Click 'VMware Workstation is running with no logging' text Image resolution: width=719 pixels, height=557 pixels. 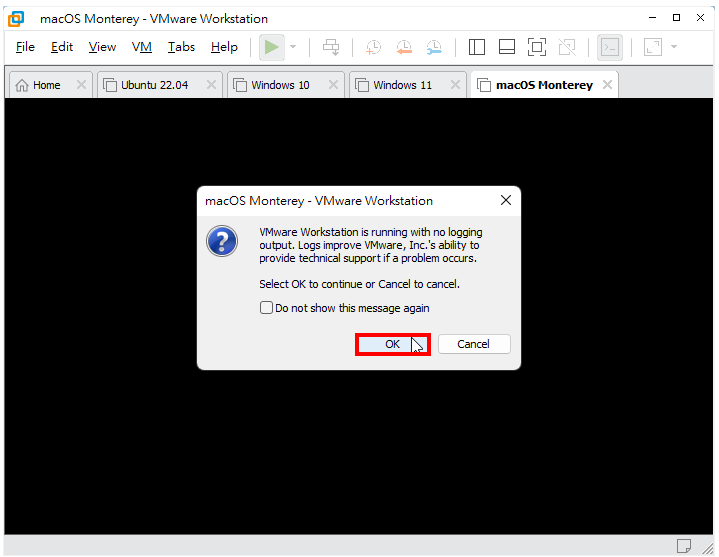[371, 232]
